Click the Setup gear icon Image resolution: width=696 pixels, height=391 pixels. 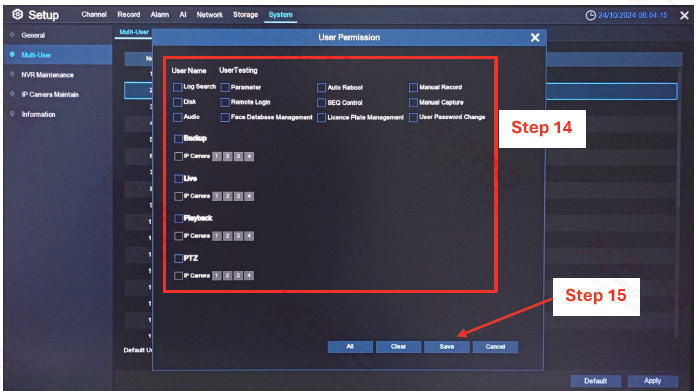[17, 15]
